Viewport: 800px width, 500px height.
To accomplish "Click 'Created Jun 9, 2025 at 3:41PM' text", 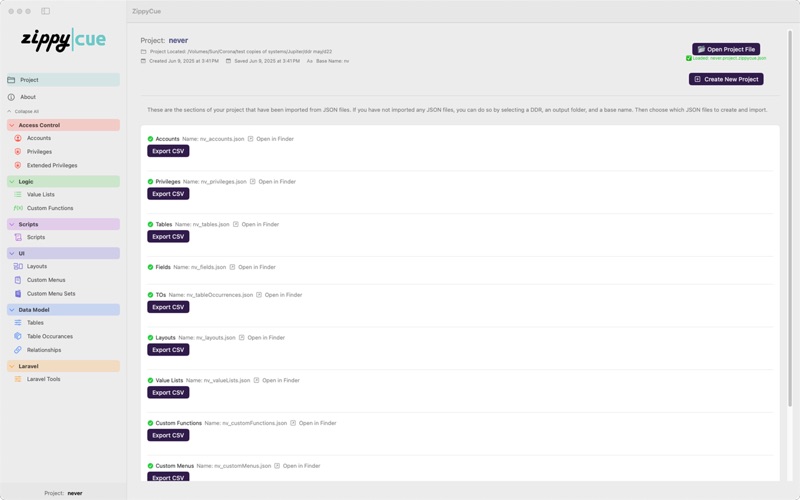I will [184, 61].
